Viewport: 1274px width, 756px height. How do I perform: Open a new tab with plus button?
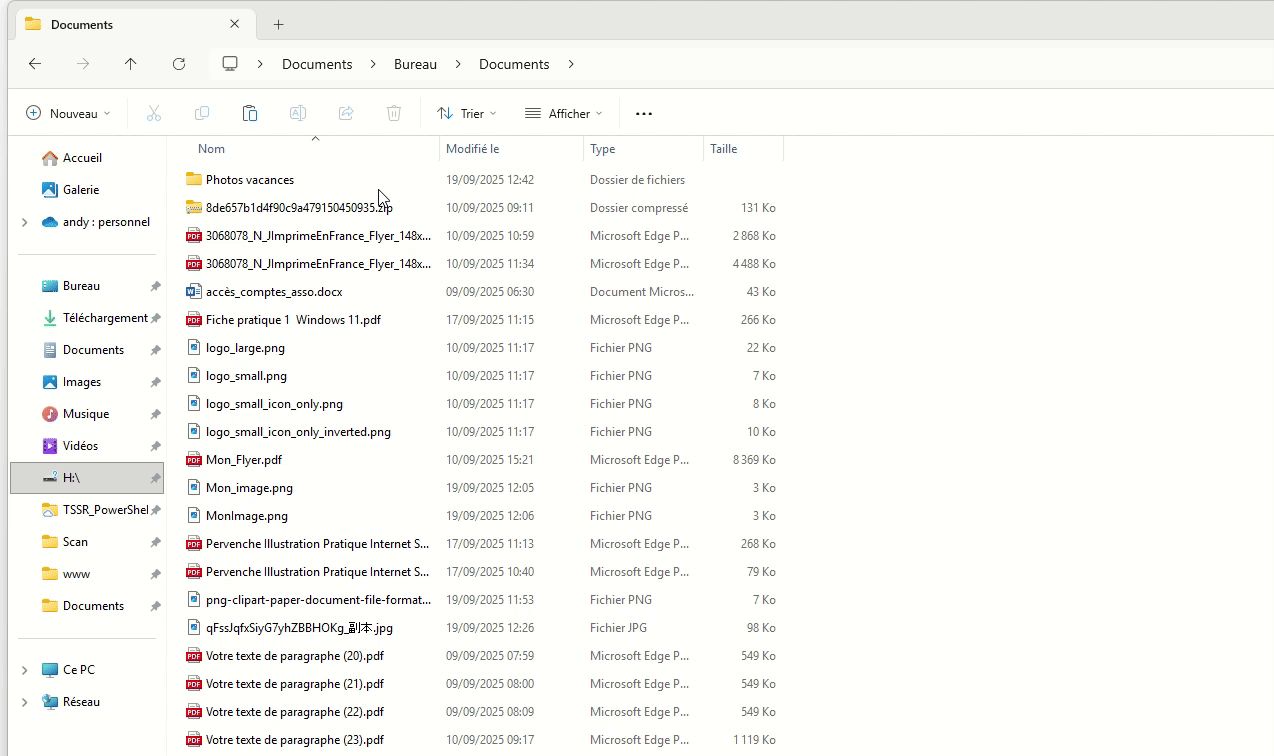(279, 24)
